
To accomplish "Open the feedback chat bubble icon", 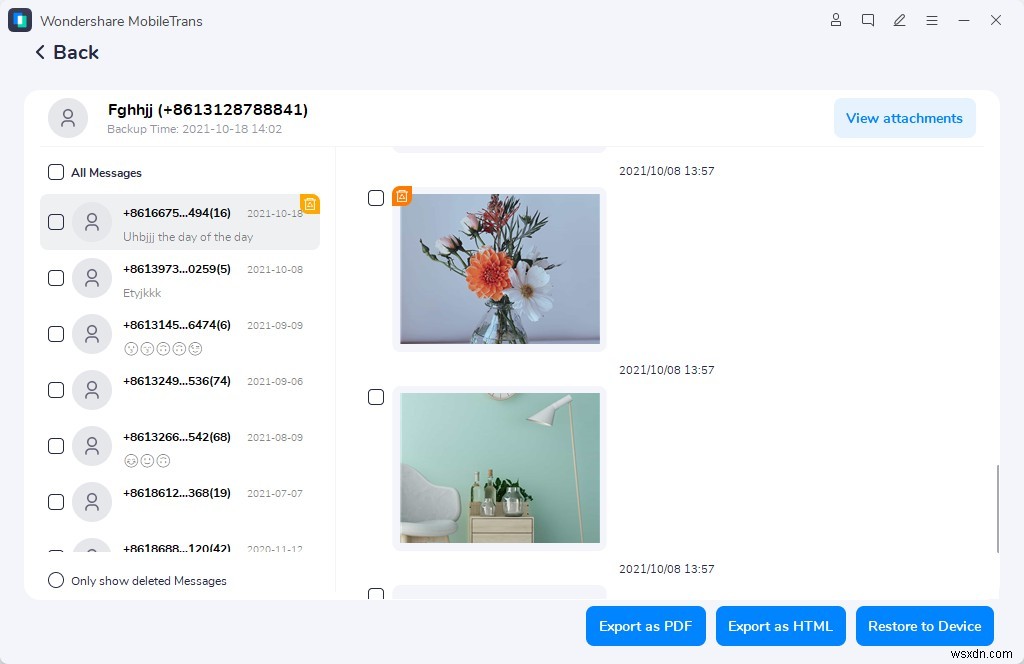I will [868, 20].
